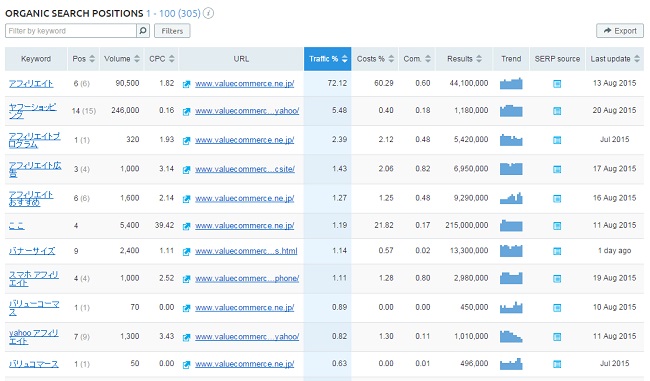
Task: Open external link icon for バナーサイズ row
Action: (x=187, y=252)
